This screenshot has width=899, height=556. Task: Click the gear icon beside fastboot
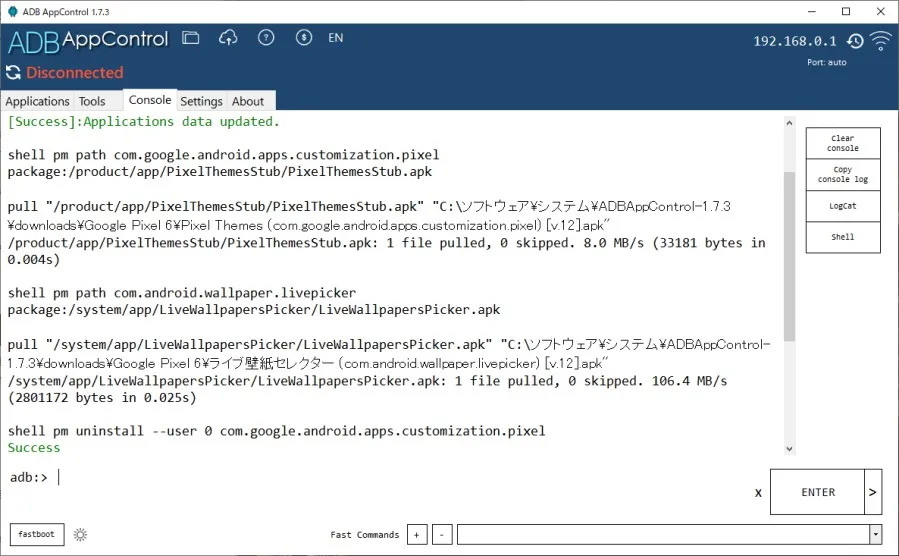pos(80,535)
